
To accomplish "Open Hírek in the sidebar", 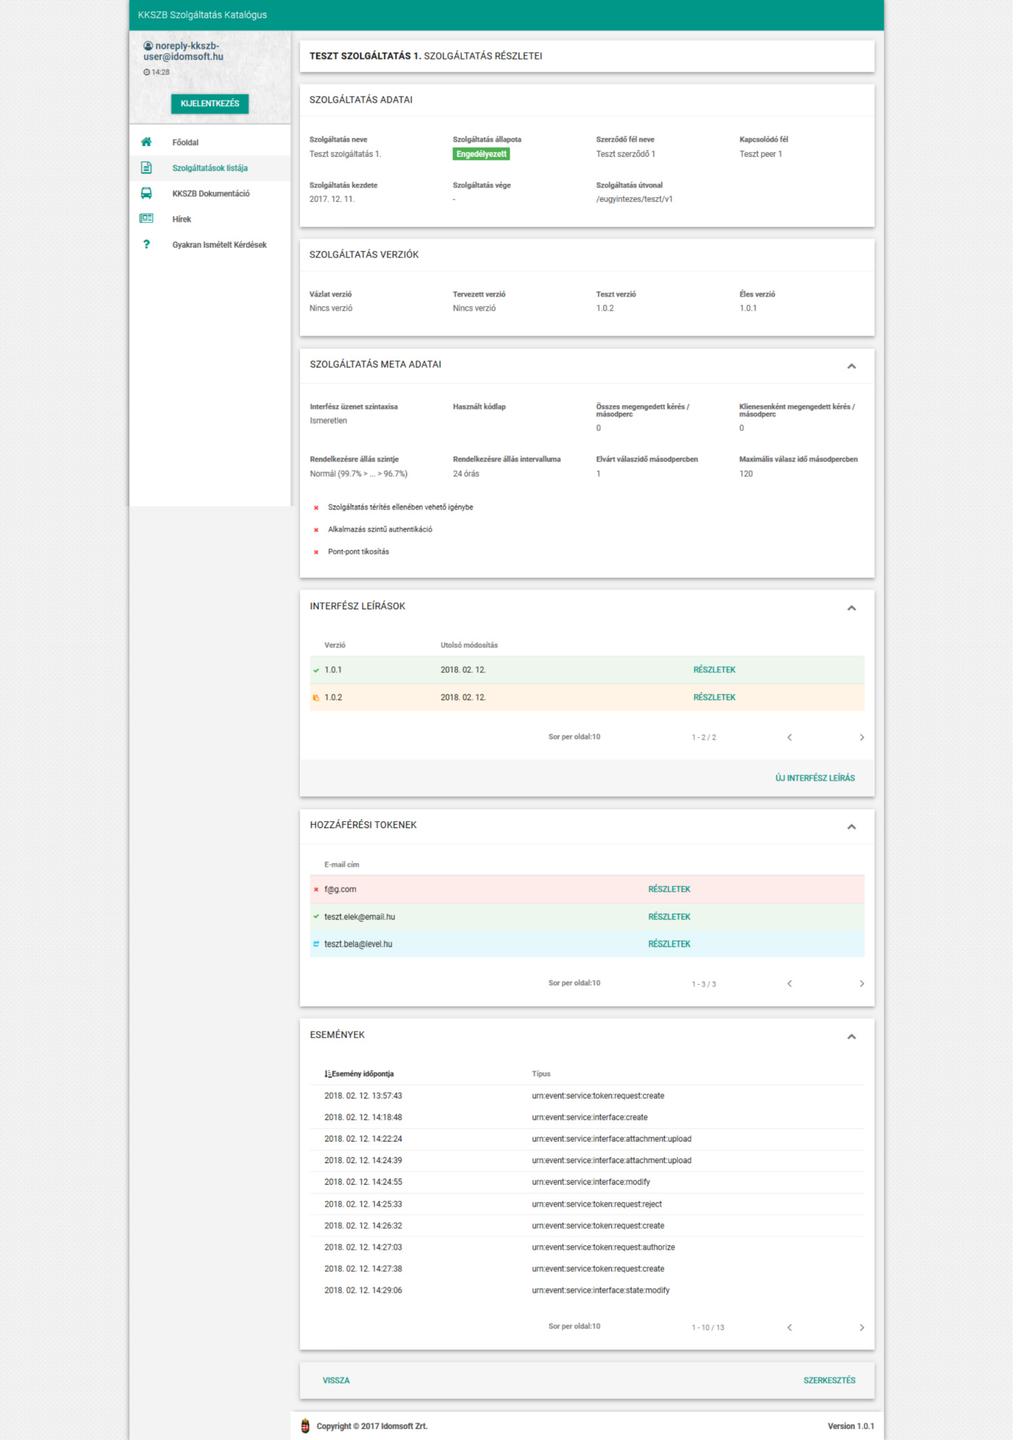I will click(210, 219).
